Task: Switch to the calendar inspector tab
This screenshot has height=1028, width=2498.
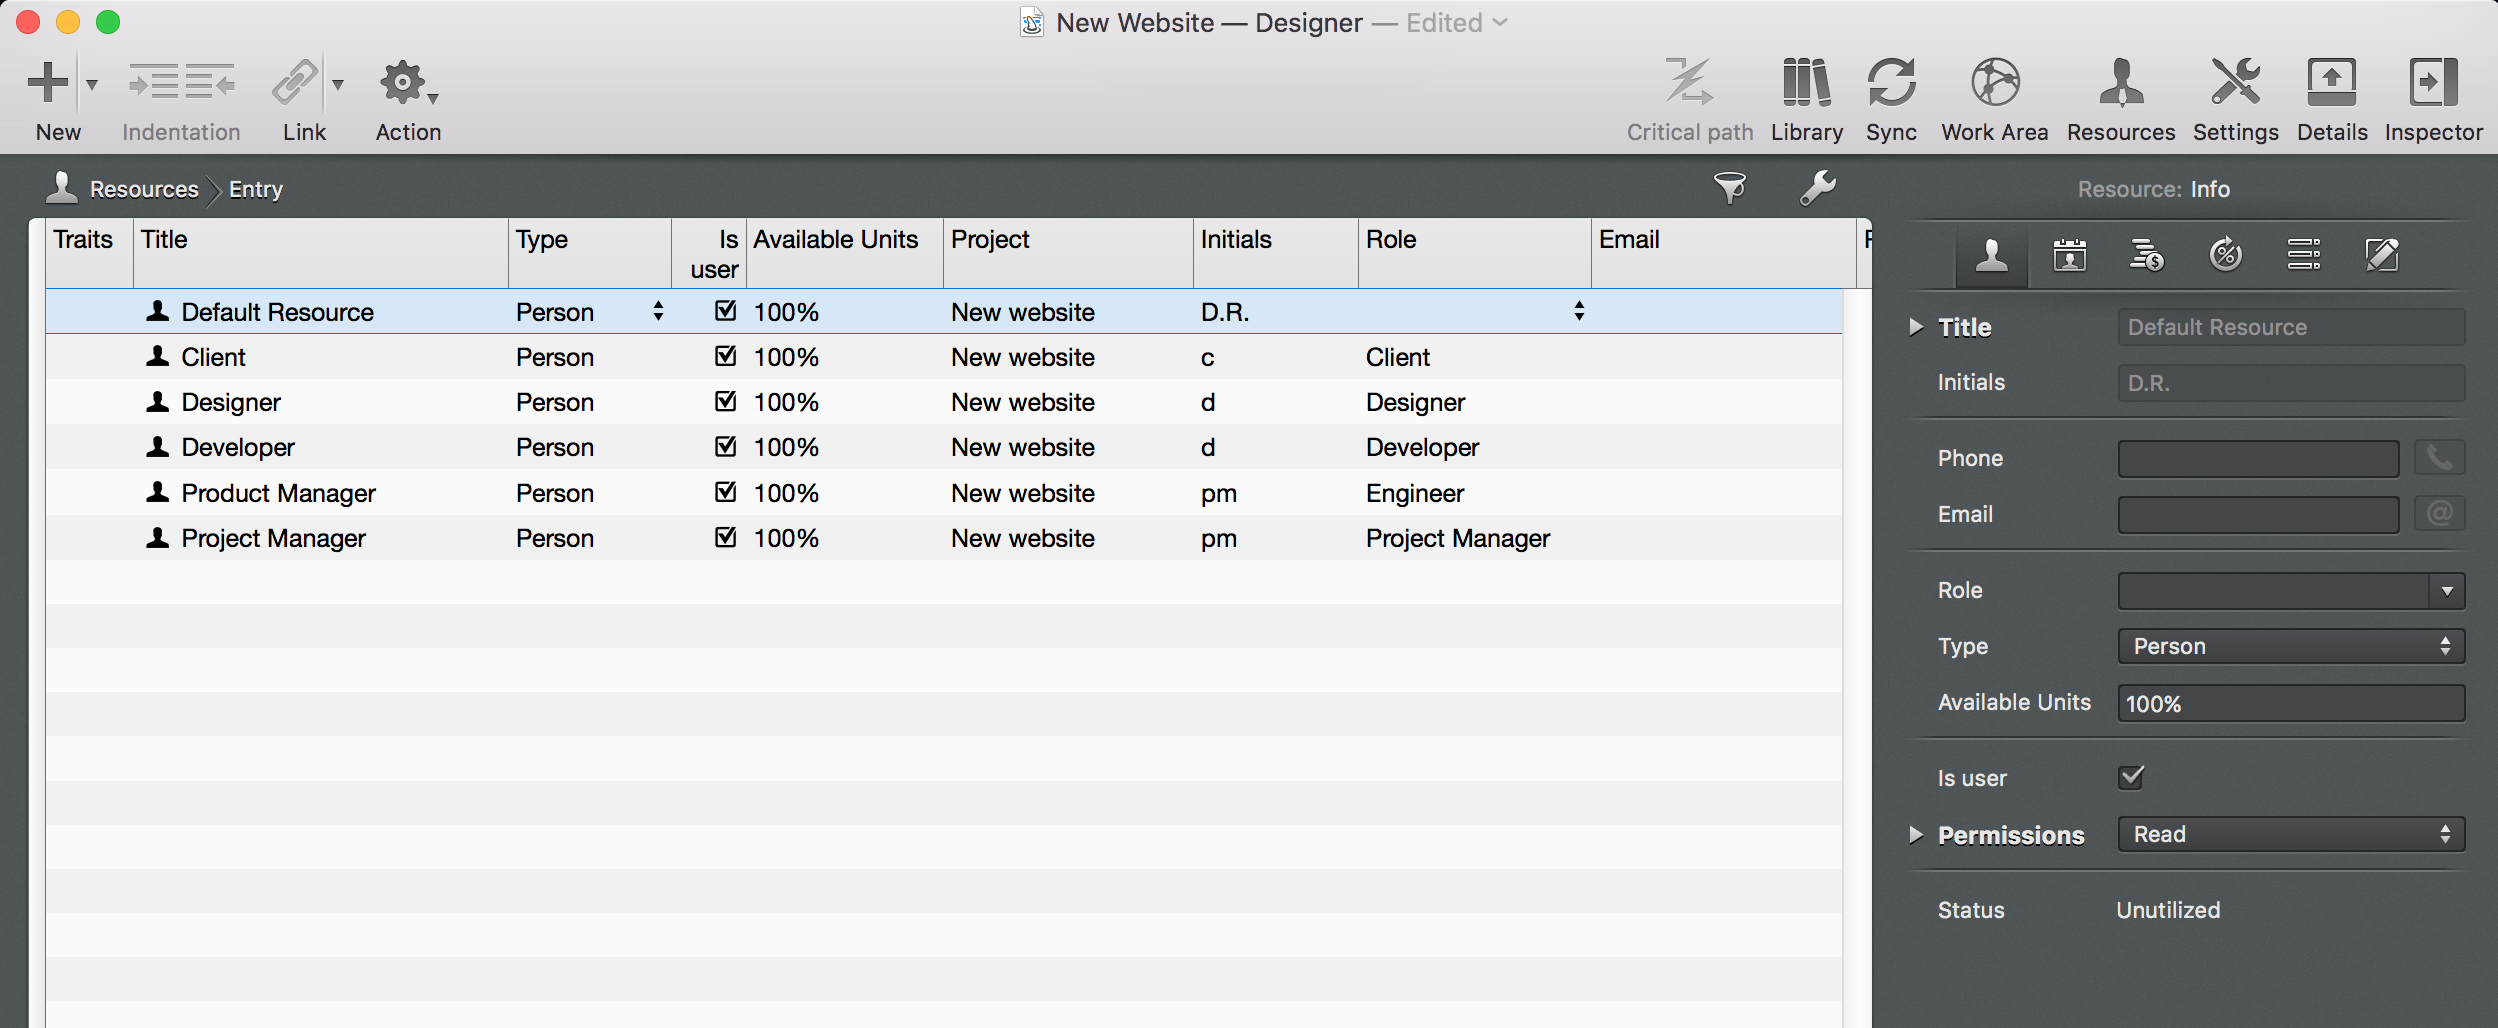Action: point(2069,255)
